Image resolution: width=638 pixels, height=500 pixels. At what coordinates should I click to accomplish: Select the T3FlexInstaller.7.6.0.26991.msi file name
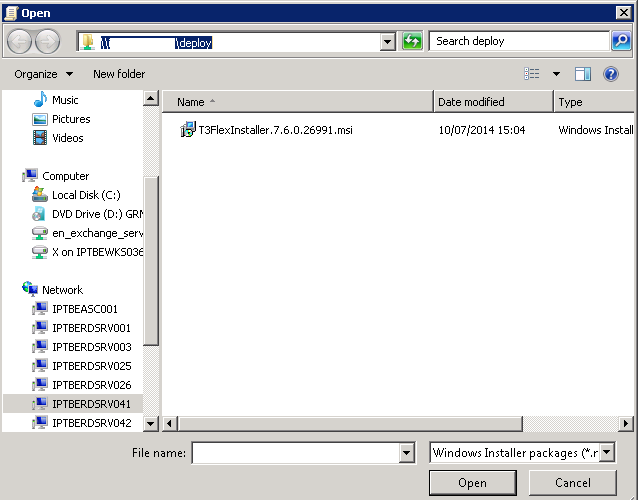coord(275,130)
